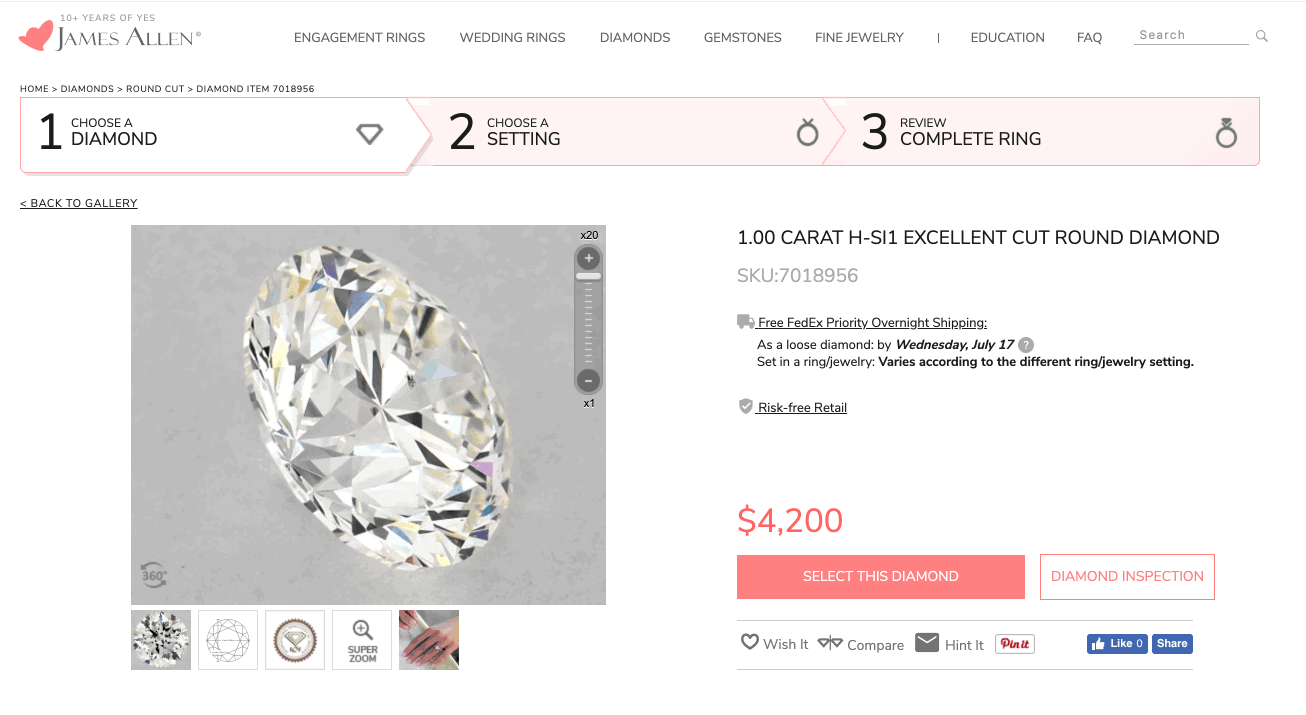Open Diamond Inspection
This screenshot has height=715, width=1306.
point(1127,577)
